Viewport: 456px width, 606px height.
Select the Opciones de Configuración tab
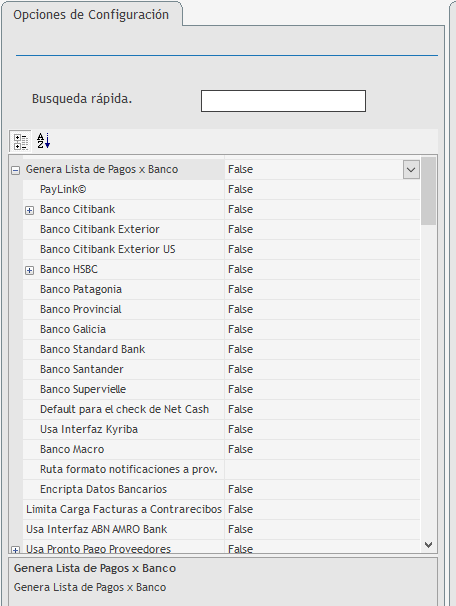coord(91,15)
